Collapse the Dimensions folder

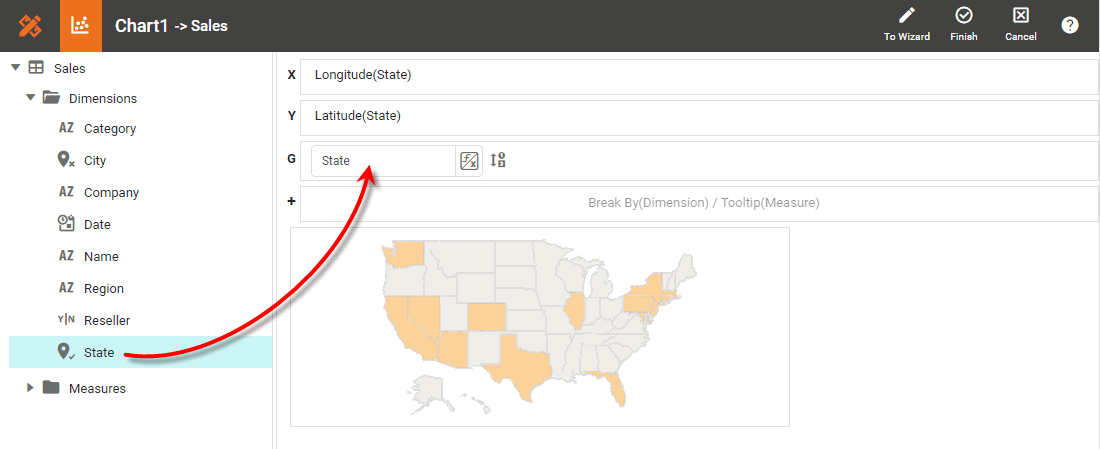click(x=31, y=98)
